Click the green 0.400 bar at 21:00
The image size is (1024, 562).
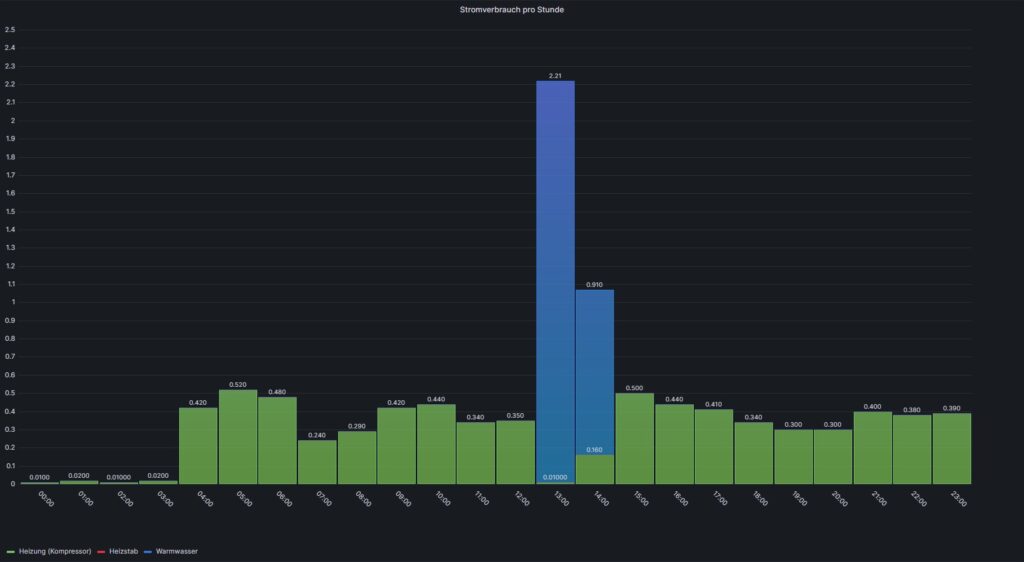click(872, 447)
